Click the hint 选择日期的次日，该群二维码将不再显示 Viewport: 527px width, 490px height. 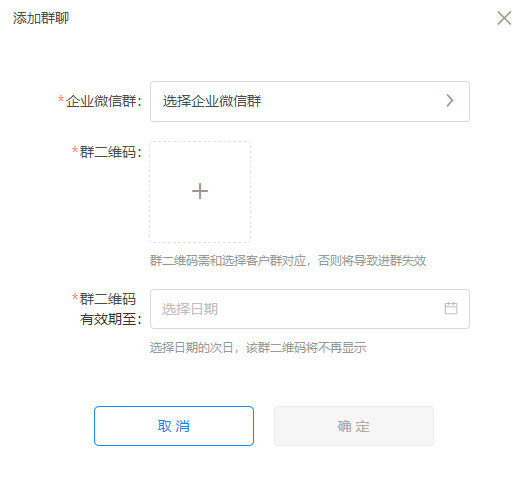pyautogui.click(x=258, y=348)
